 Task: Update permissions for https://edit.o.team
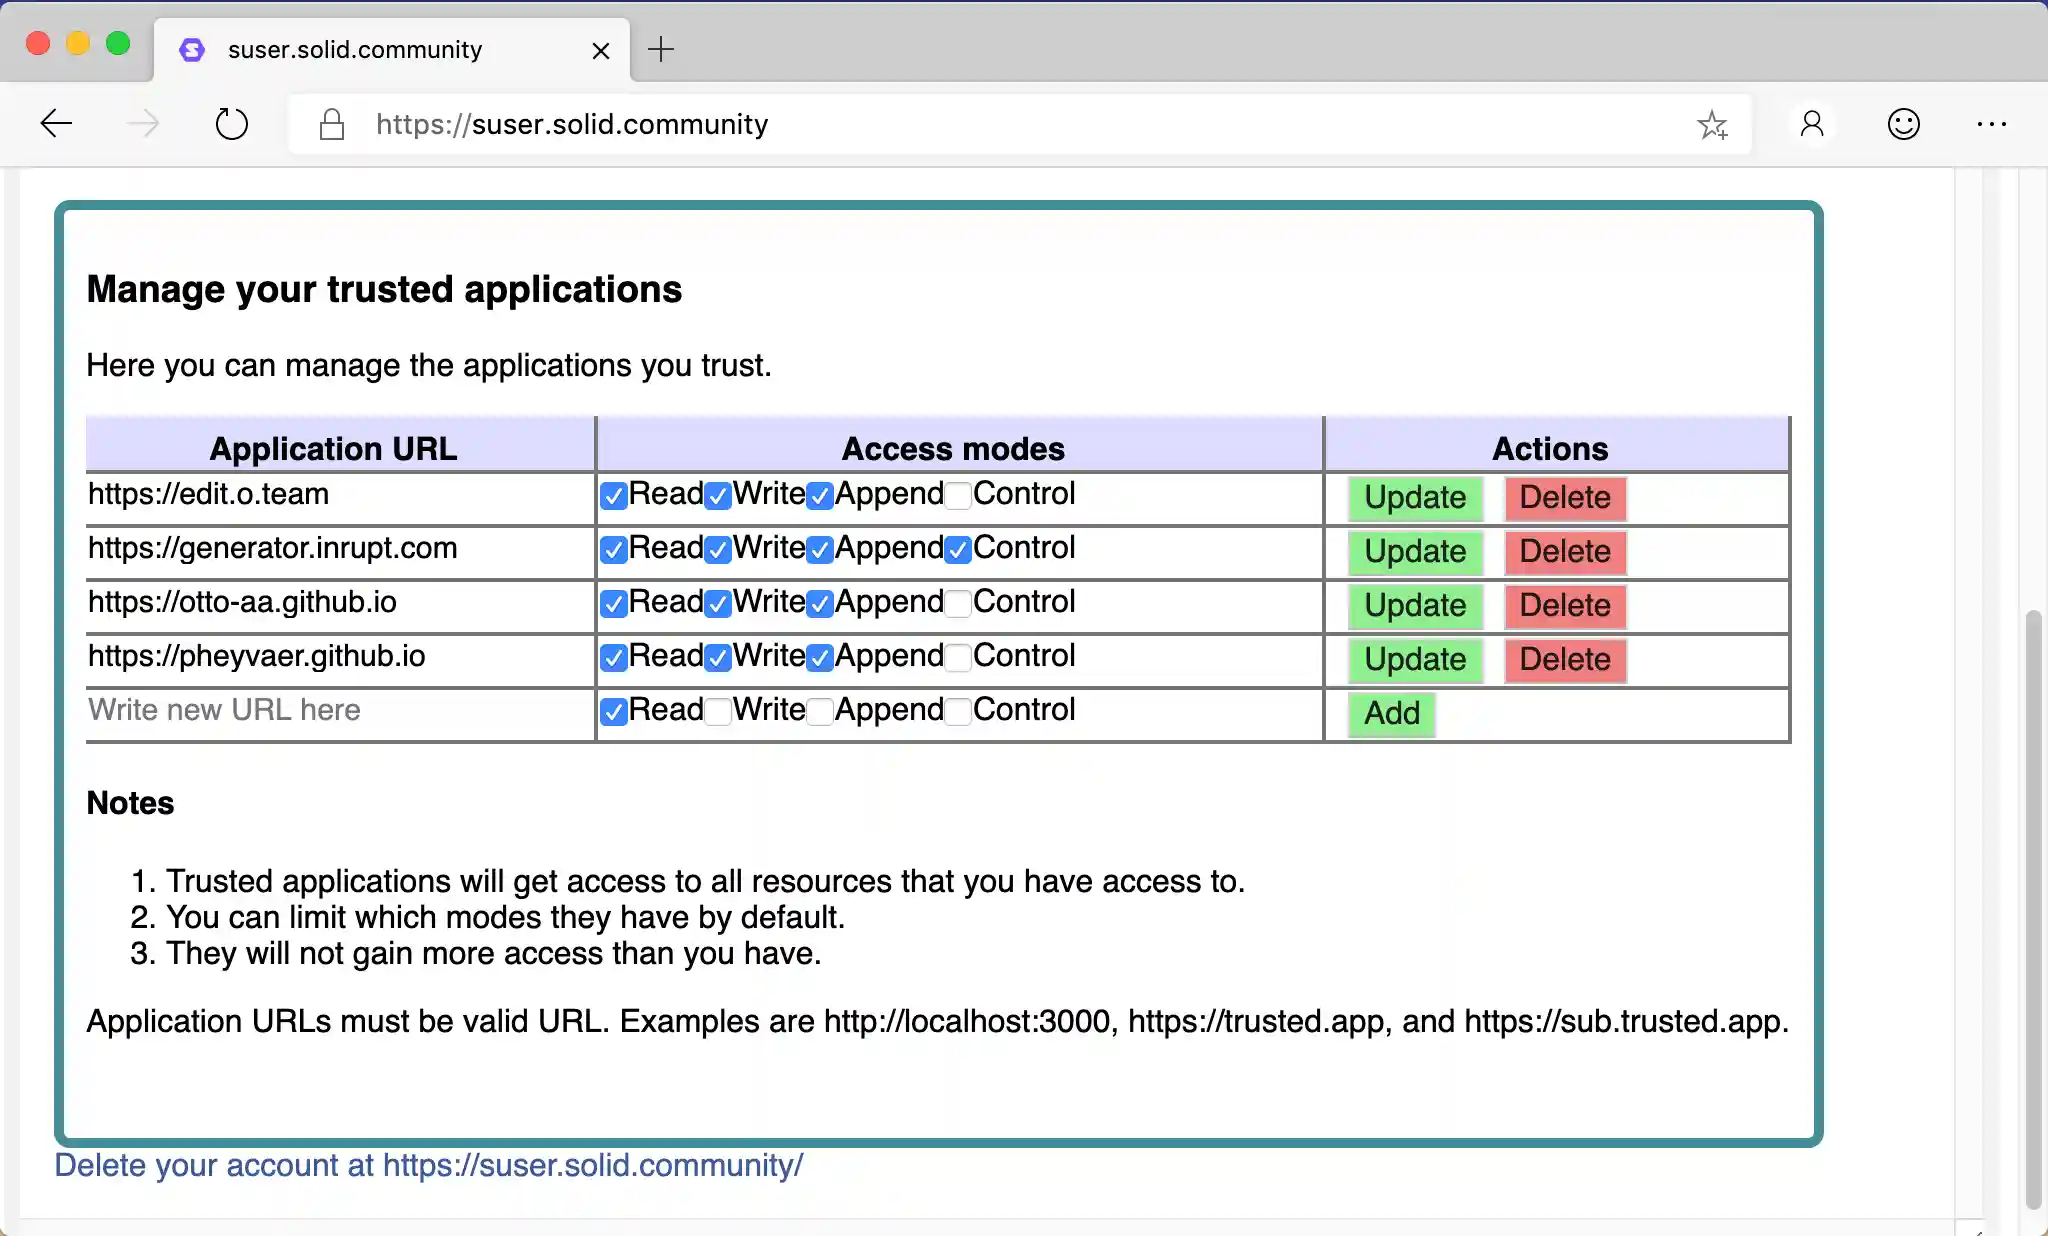click(x=1414, y=498)
